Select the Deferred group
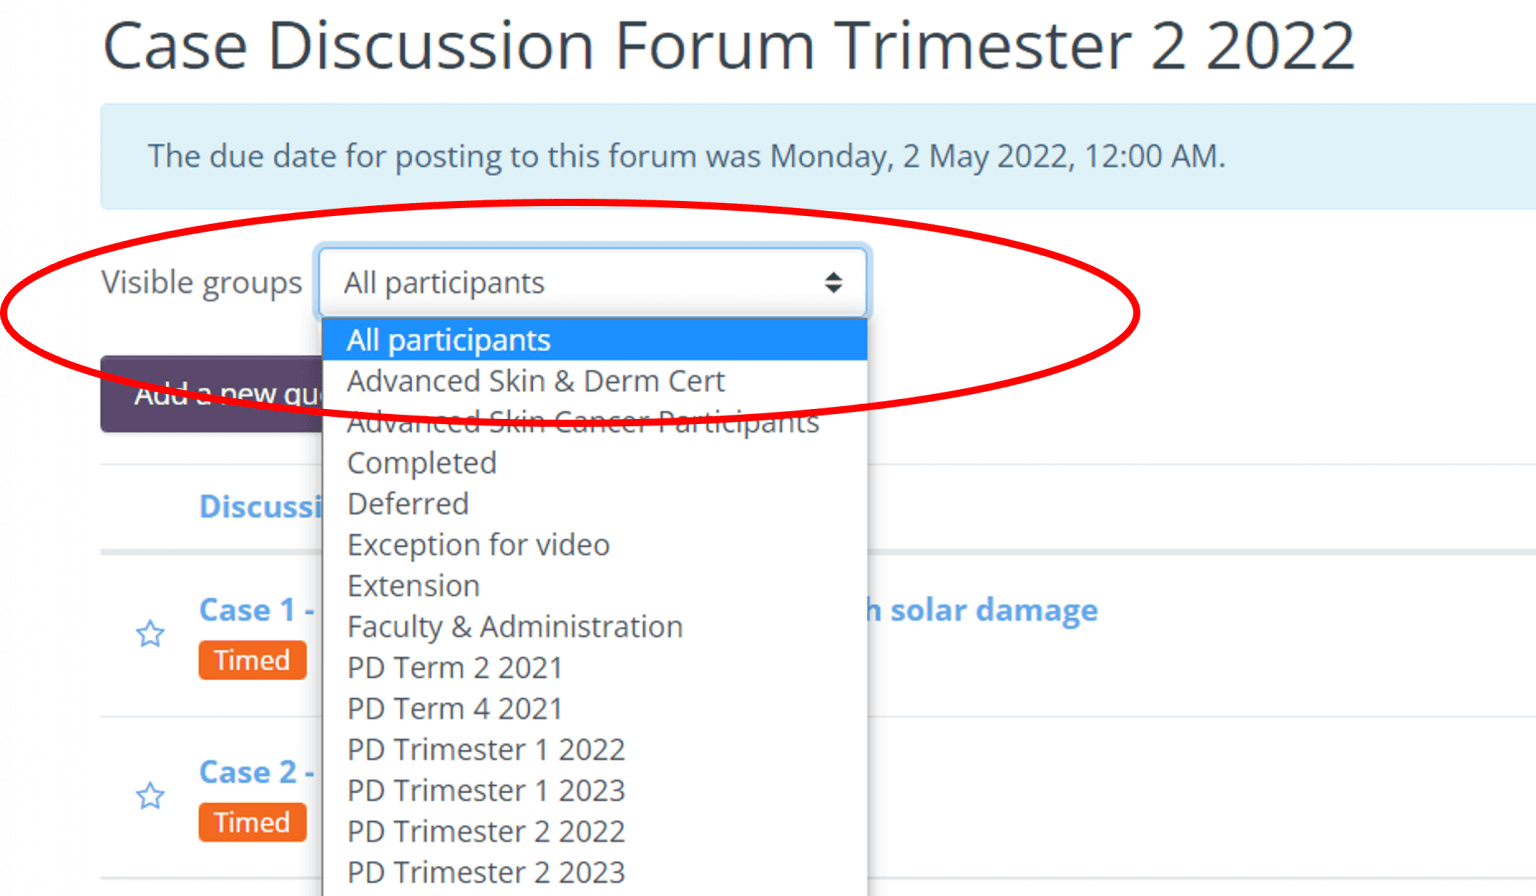The width and height of the screenshot is (1536, 896). [408, 504]
